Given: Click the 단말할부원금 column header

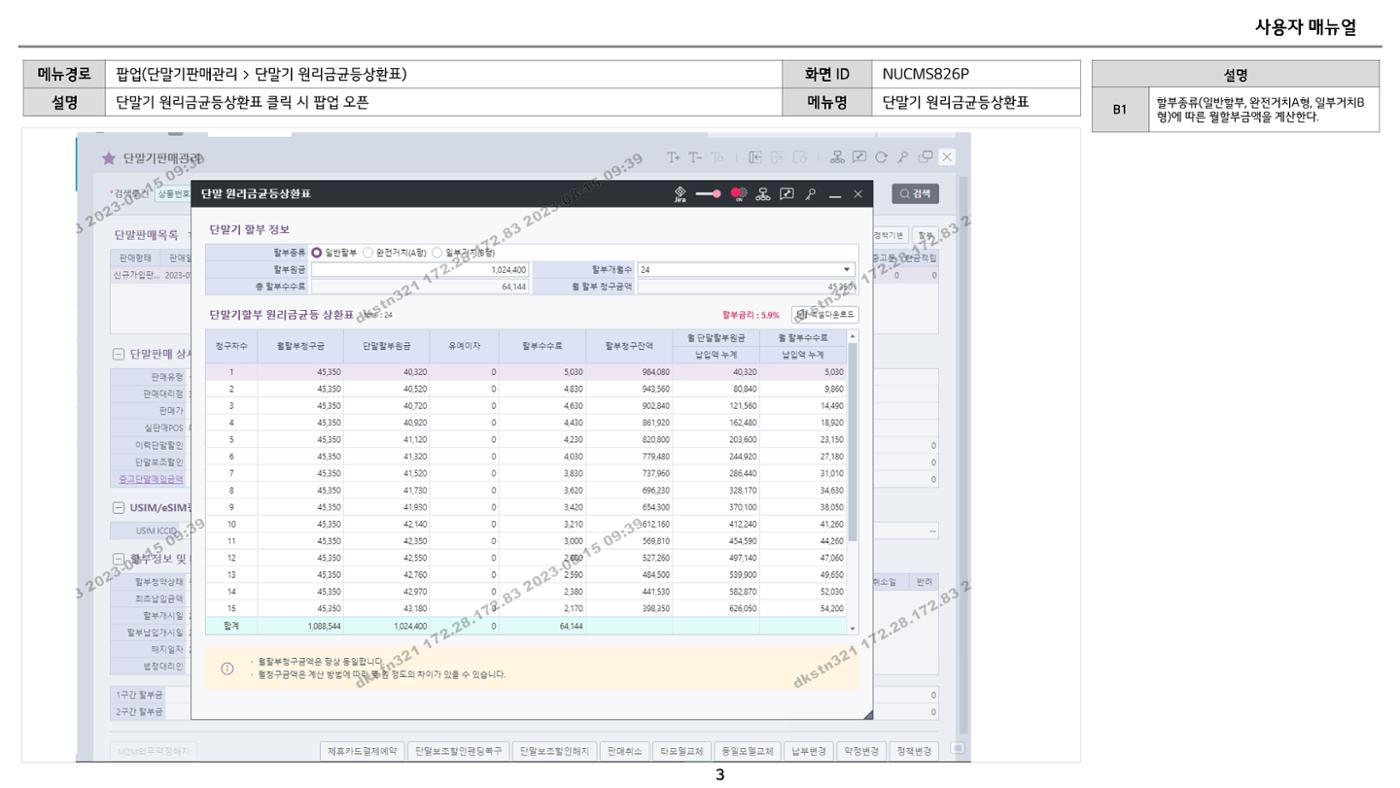Looking at the screenshot, I should click(385, 346).
